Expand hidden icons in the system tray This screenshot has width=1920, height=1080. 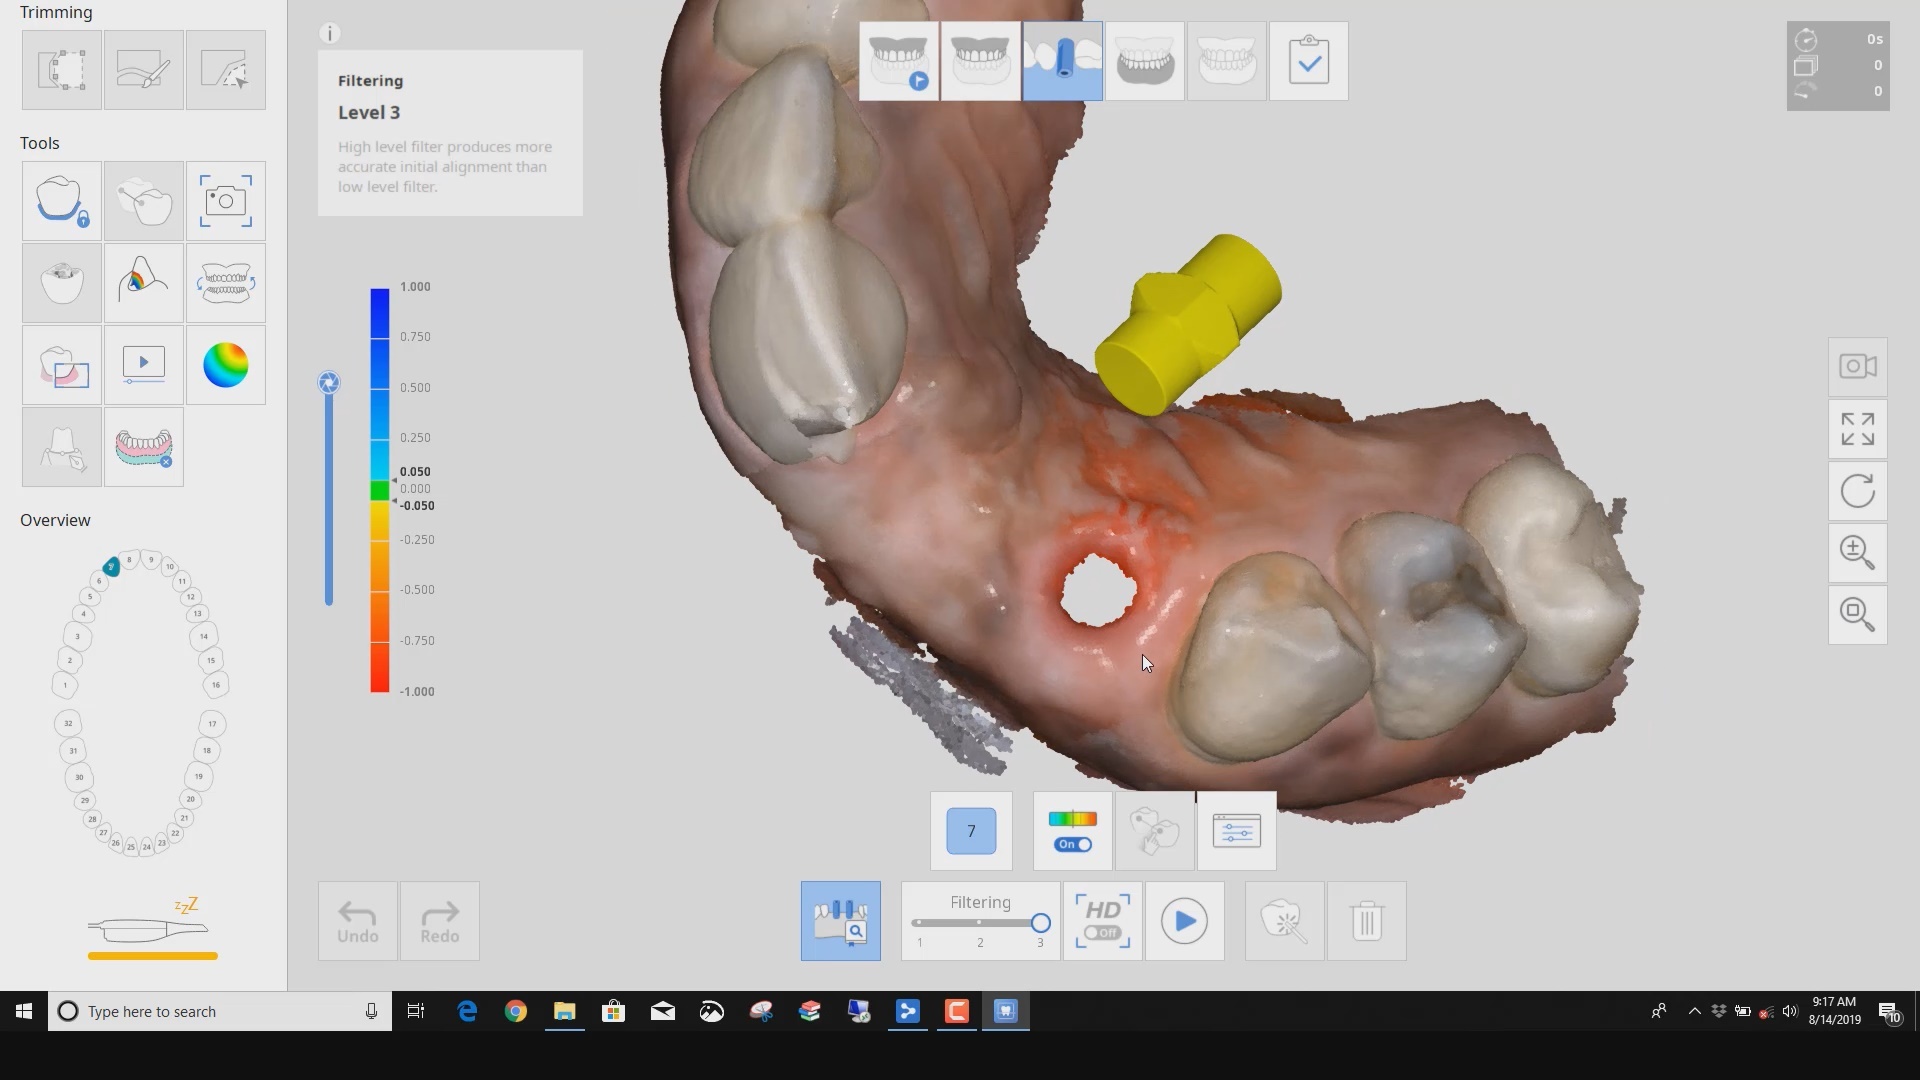tap(1693, 1011)
